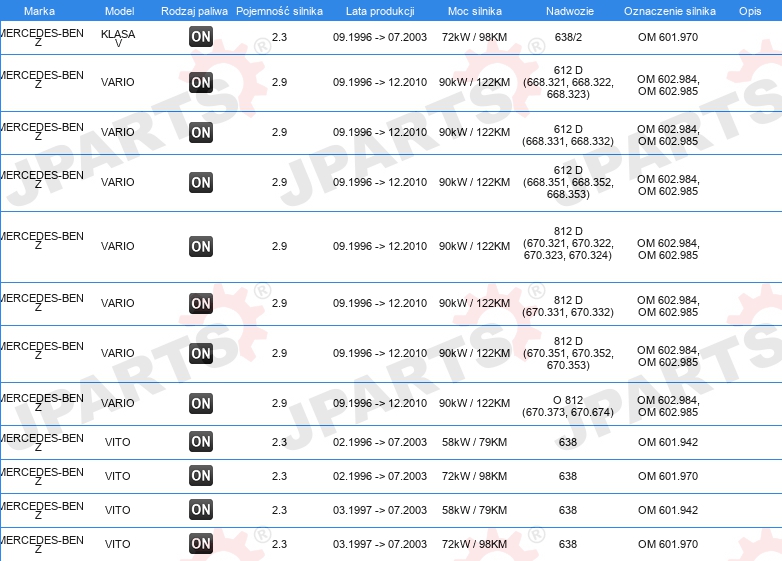Select the KLASA V model cell
782x561 pixels.
(x=118, y=38)
